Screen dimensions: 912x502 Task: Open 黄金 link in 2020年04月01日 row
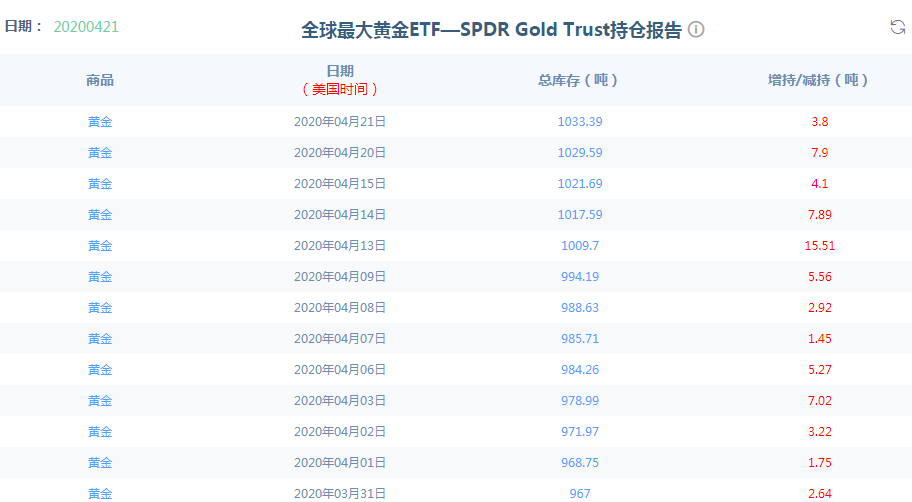click(x=100, y=463)
